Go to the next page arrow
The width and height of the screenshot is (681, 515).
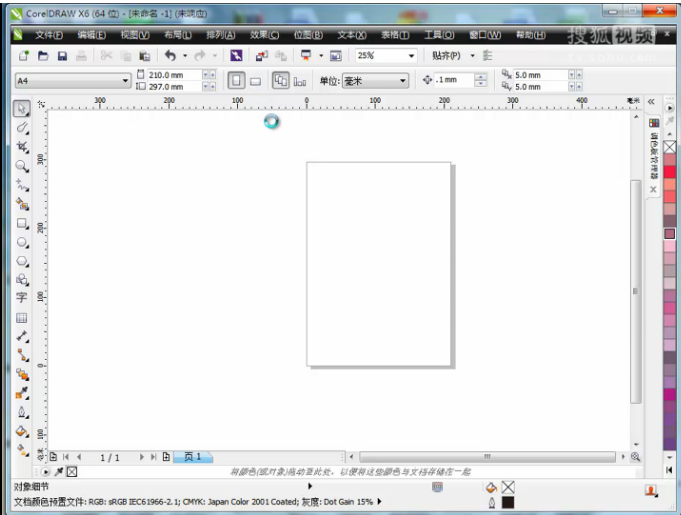point(141,457)
